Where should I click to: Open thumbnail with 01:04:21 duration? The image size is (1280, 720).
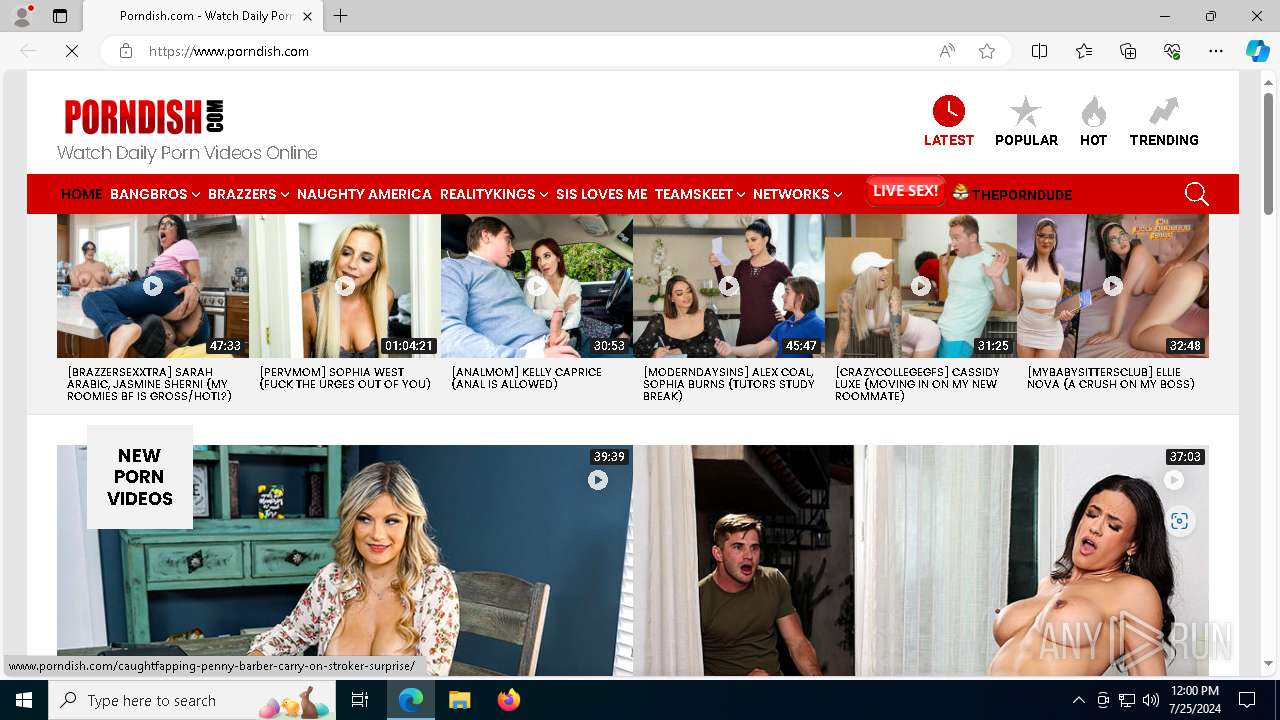point(345,286)
